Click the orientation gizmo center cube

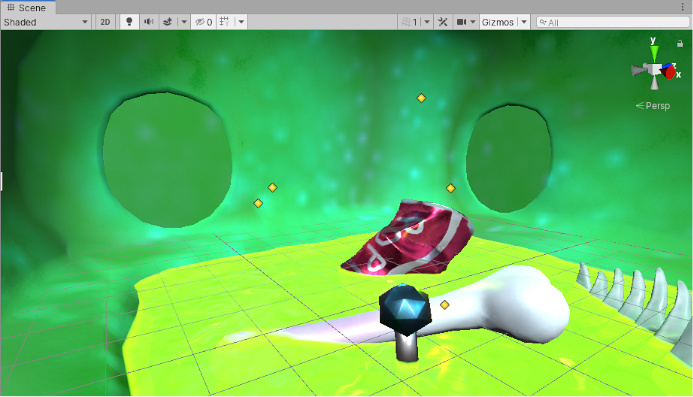click(x=654, y=69)
